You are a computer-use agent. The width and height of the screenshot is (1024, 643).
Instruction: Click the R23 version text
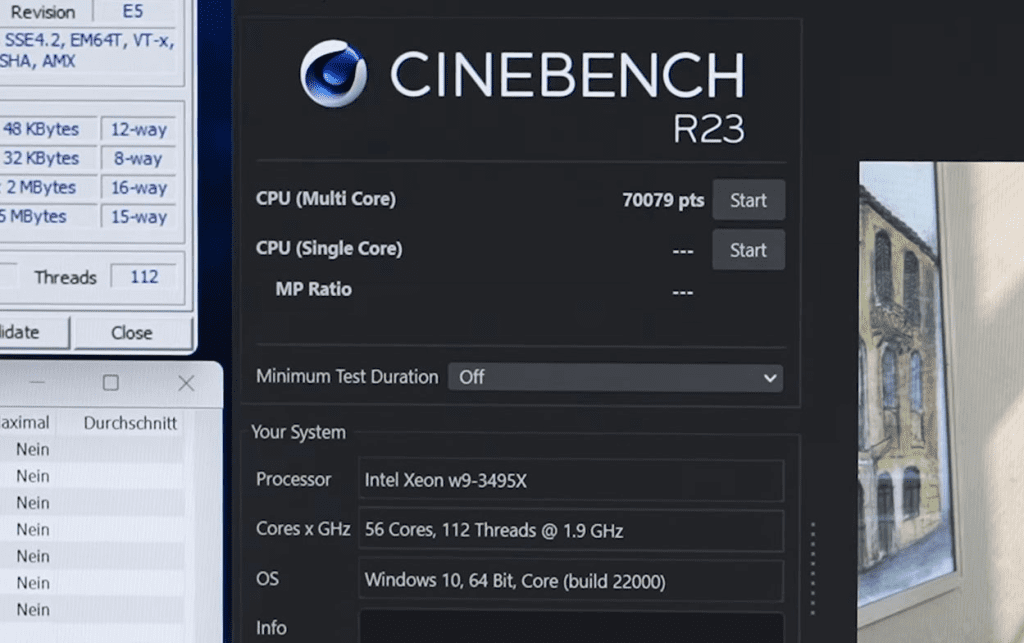coord(709,129)
